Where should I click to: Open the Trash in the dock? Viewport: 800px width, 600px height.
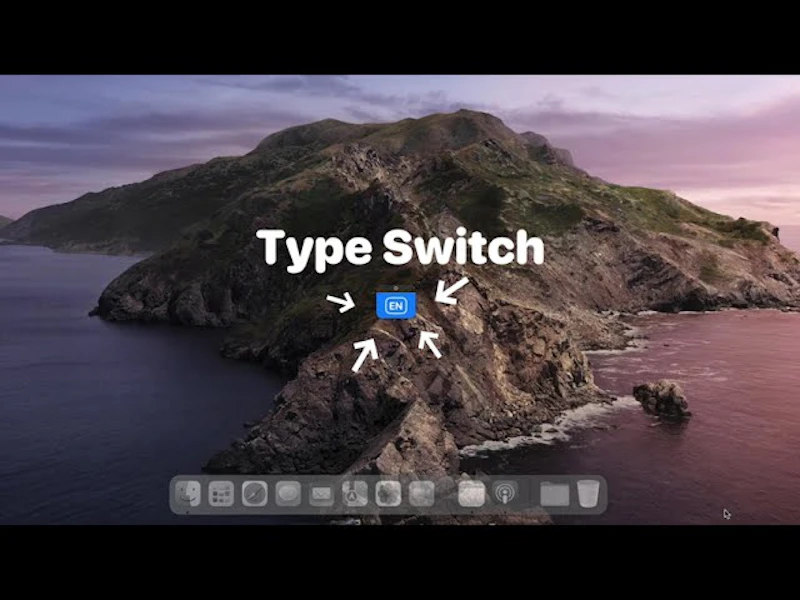[x=588, y=494]
